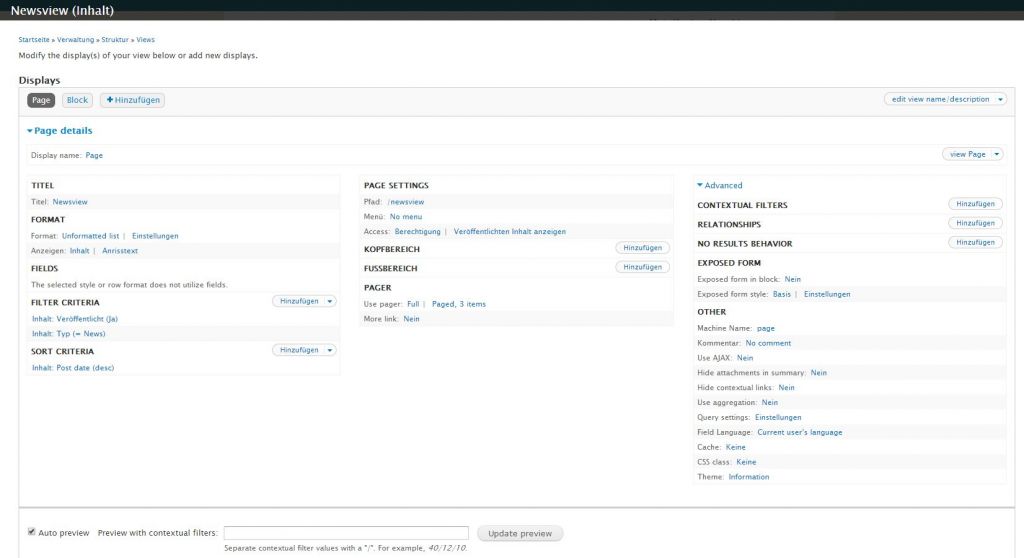The width and height of the screenshot is (1024, 558).
Task: Add a Fussbereich footer via Hinzufügen
Action: [x=642, y=267]
